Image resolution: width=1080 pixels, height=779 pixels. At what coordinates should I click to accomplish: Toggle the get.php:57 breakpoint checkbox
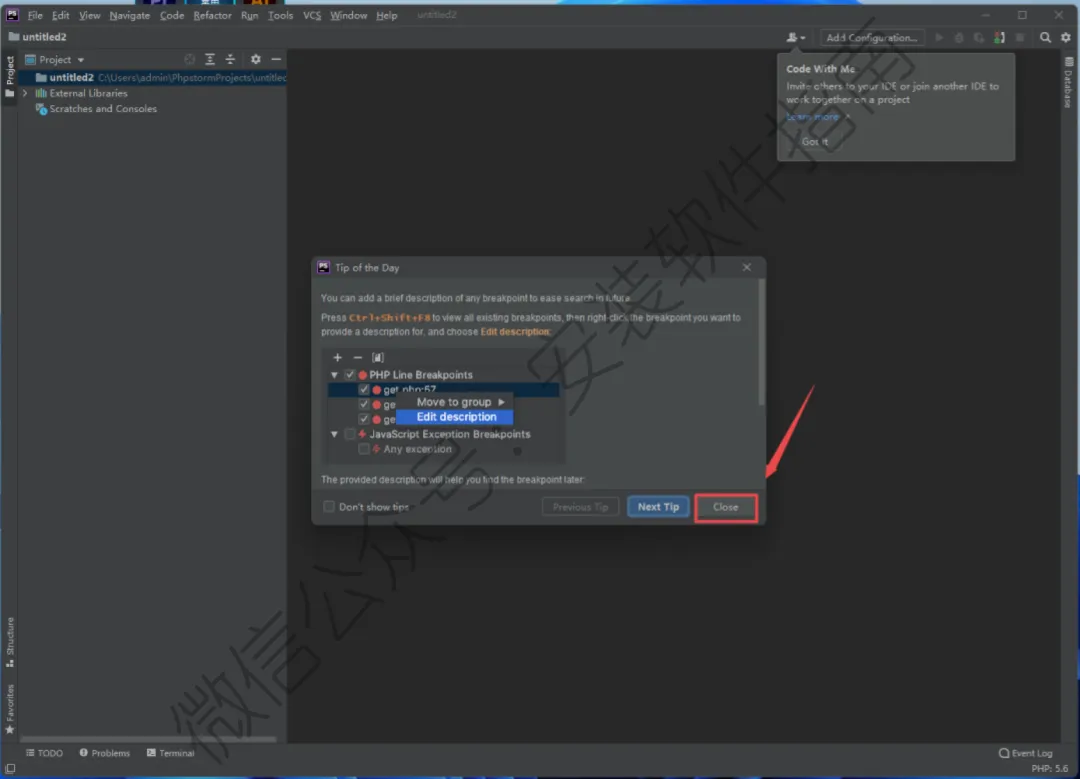[x=364, y=389]
